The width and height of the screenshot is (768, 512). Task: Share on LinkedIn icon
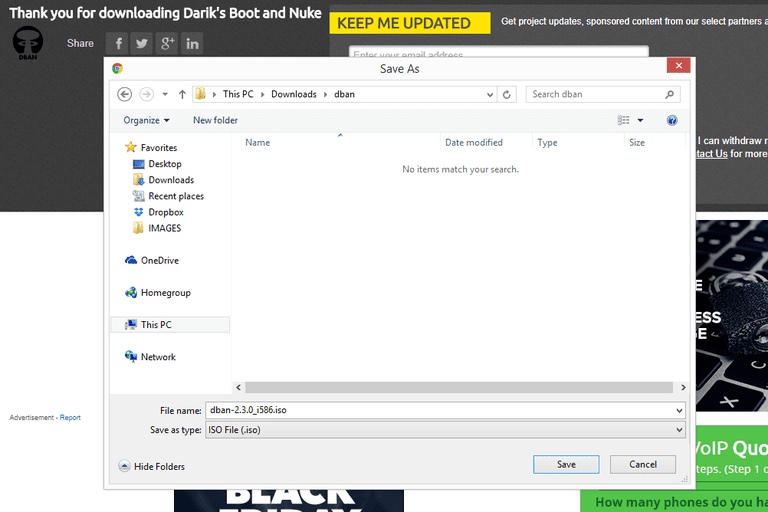pos(192,44)
